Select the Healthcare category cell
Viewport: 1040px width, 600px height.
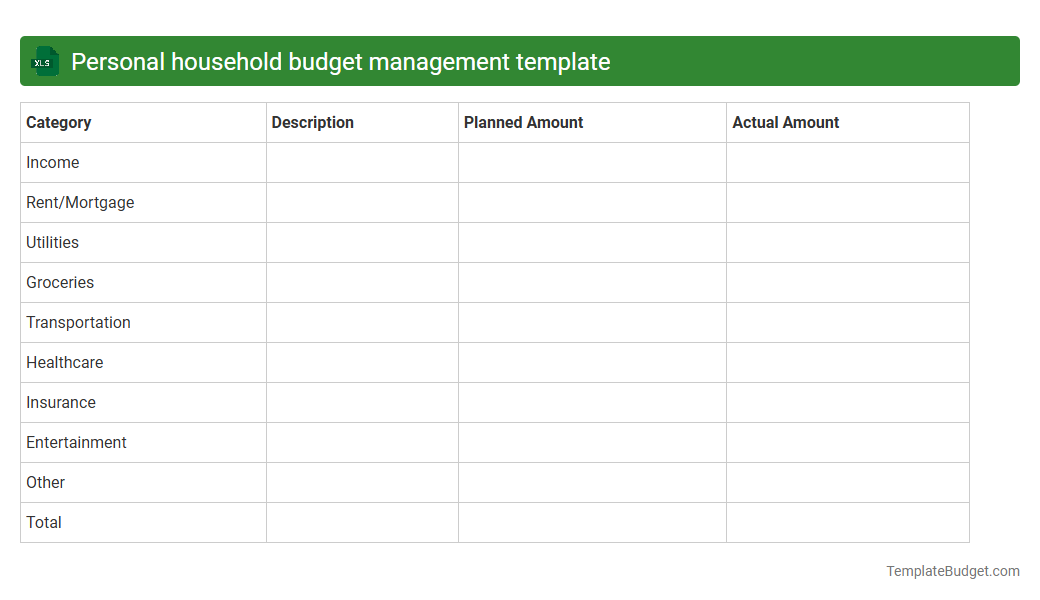[64, 362]
